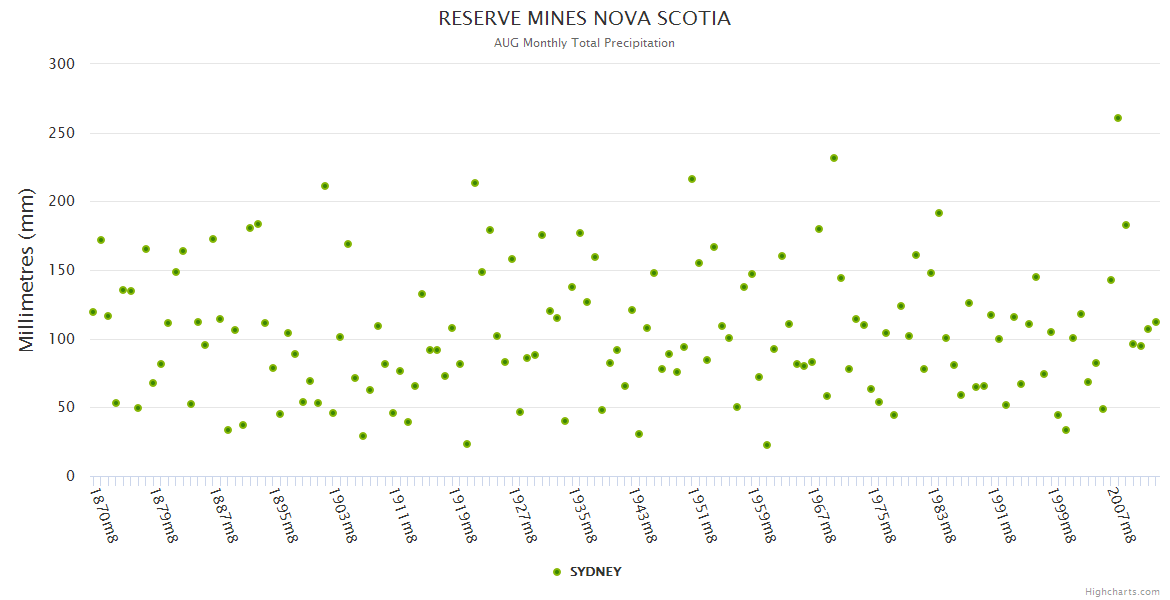Click the last data point at far right
Image resolution: width=1170 pixels, height=600 pixels.
1156,322
